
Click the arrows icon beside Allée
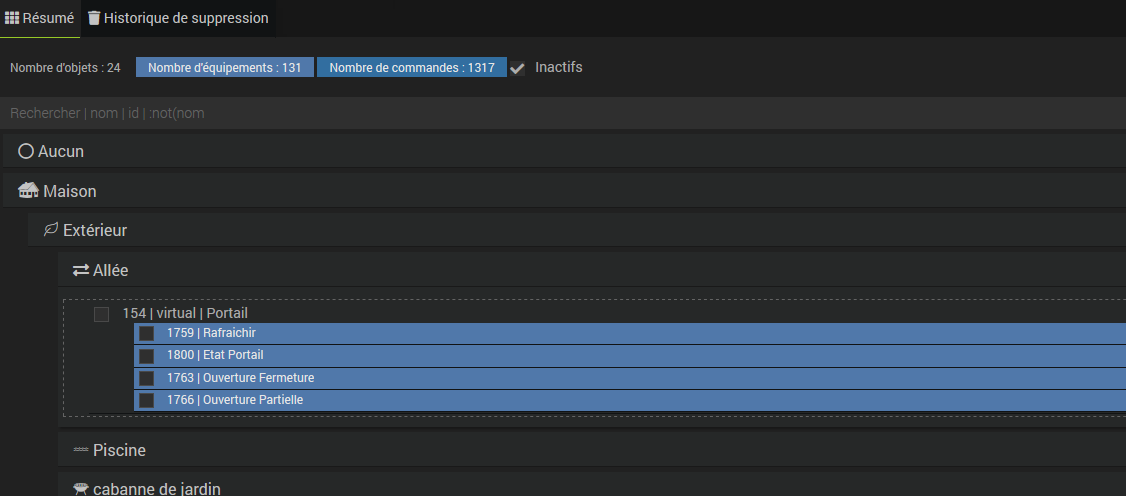[81, 270]
